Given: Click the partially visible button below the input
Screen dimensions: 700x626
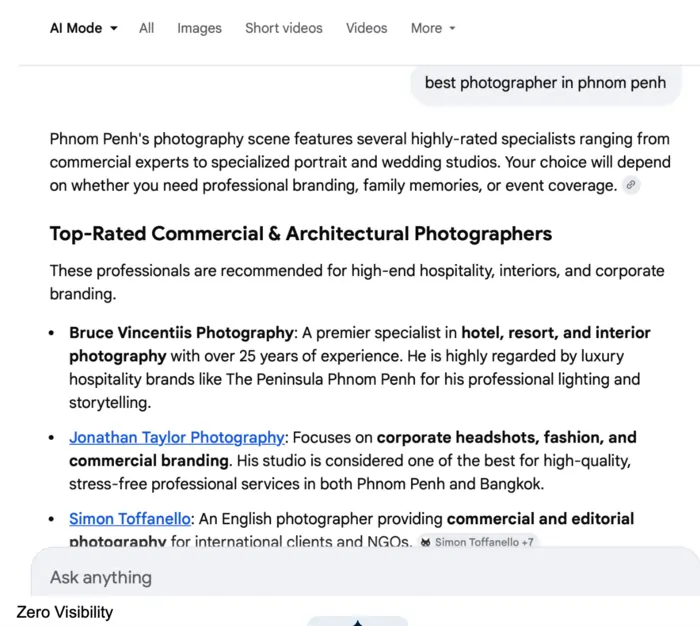Looking at the screenshot, I should (x=357, y=621).
